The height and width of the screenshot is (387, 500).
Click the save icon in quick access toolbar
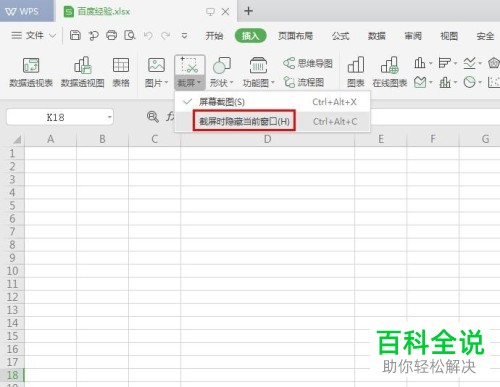[x=75, y=35]
